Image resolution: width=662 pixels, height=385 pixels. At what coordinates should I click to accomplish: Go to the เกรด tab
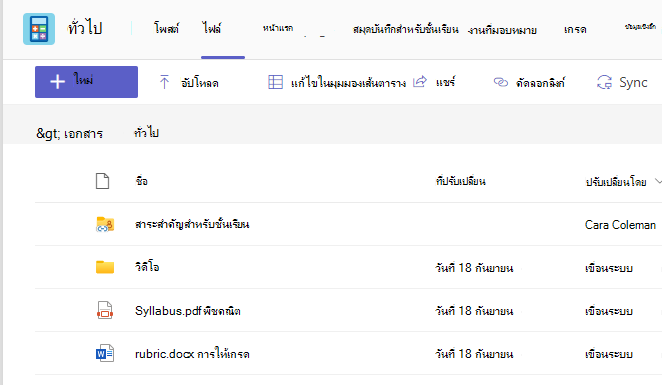(575, 30)
